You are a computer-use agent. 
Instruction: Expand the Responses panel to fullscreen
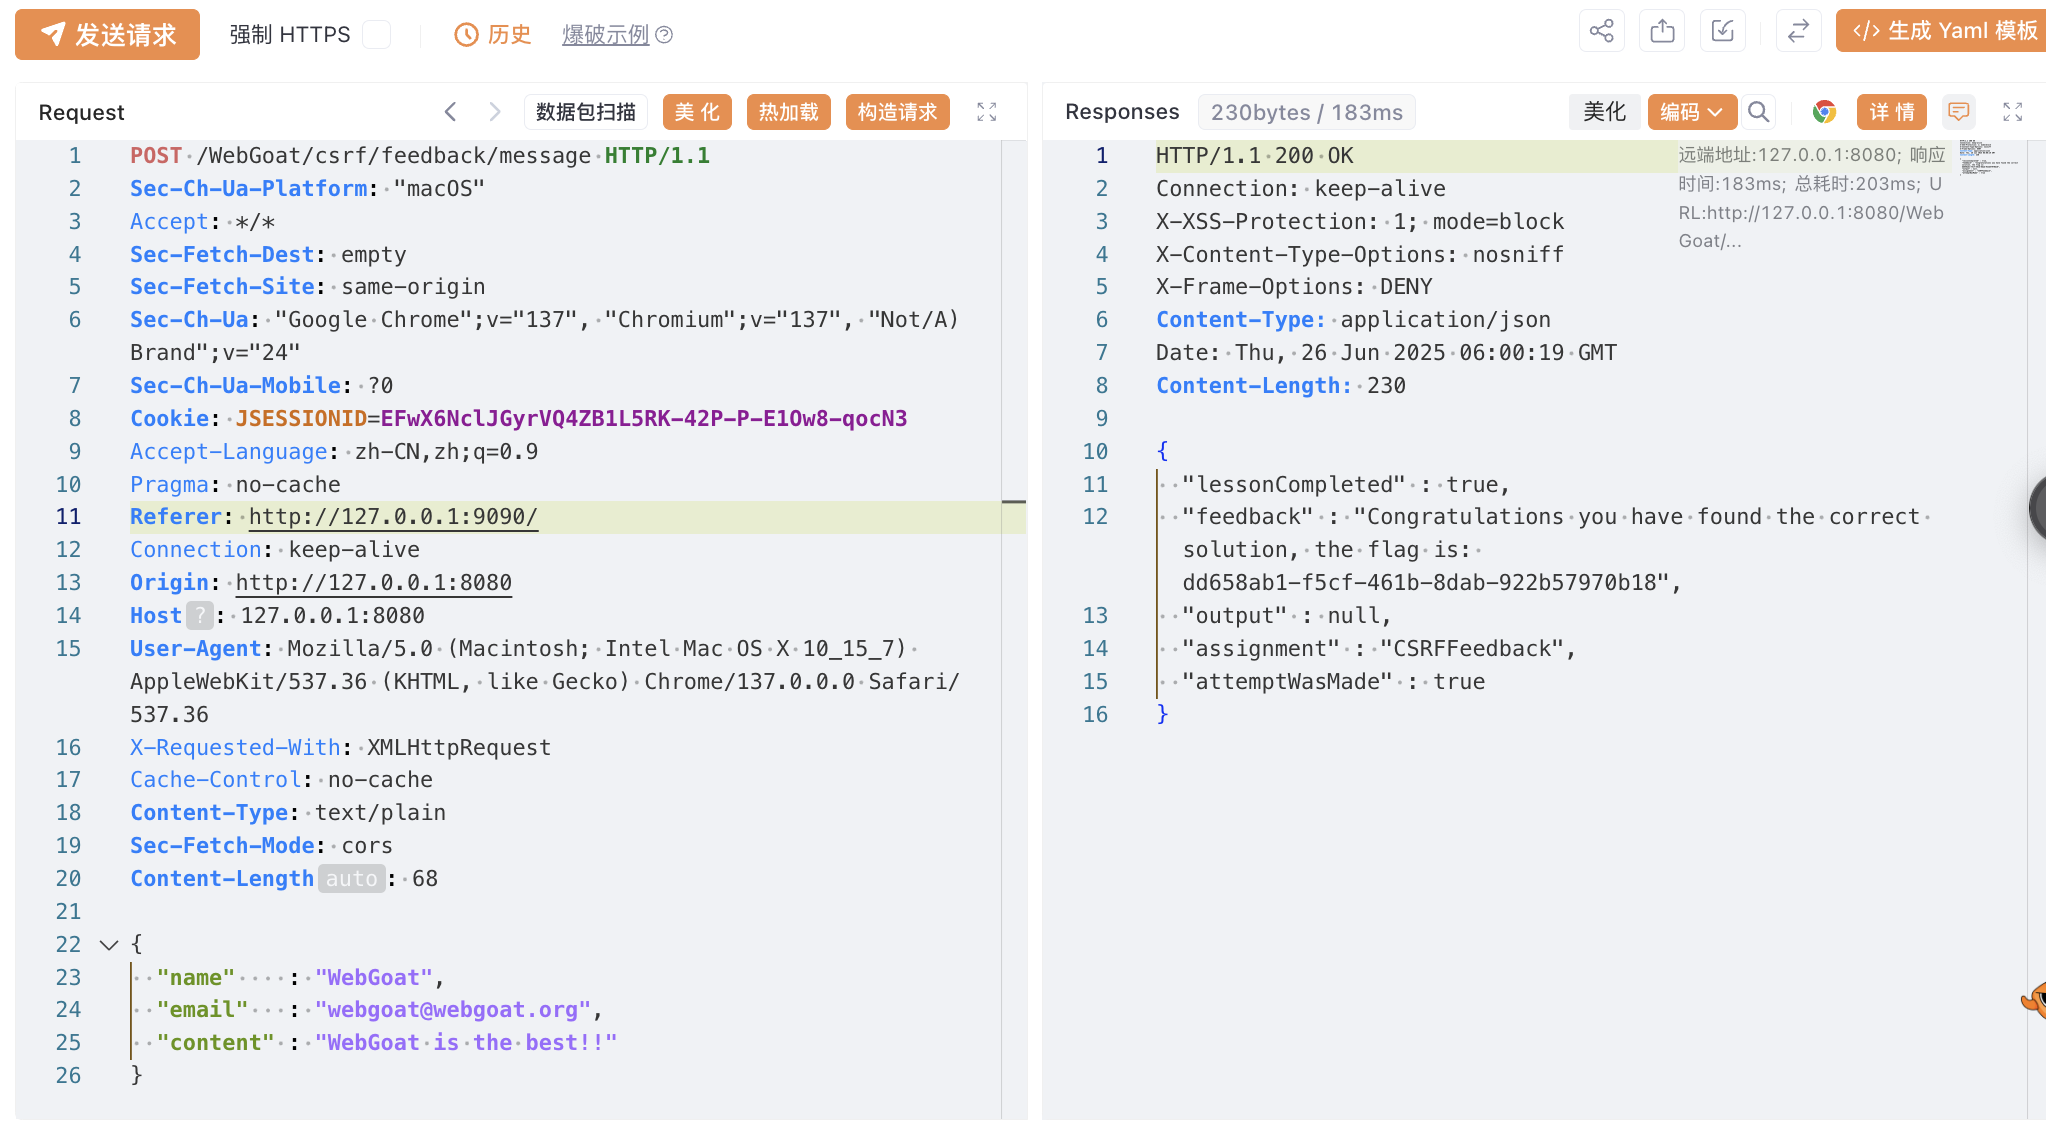(x=2013, y=112)
